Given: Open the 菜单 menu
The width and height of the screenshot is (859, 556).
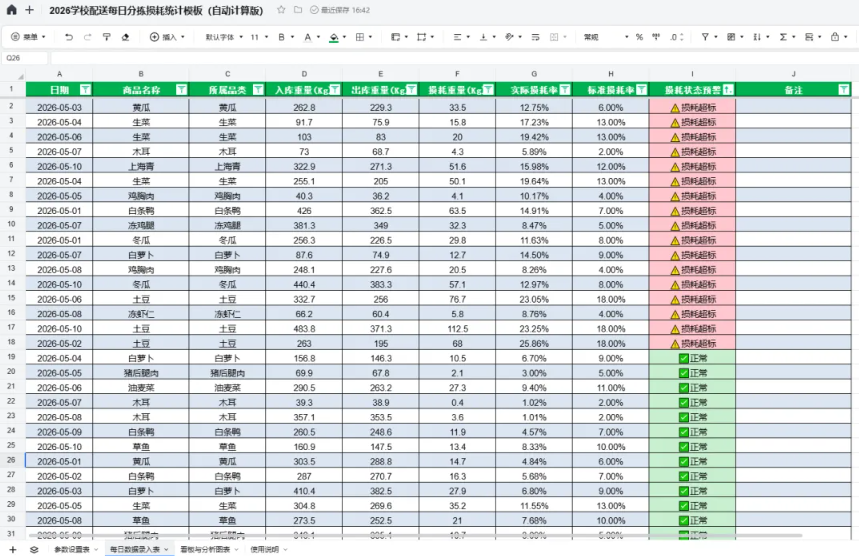Looking at the screenshot, I should coord(28,37).
